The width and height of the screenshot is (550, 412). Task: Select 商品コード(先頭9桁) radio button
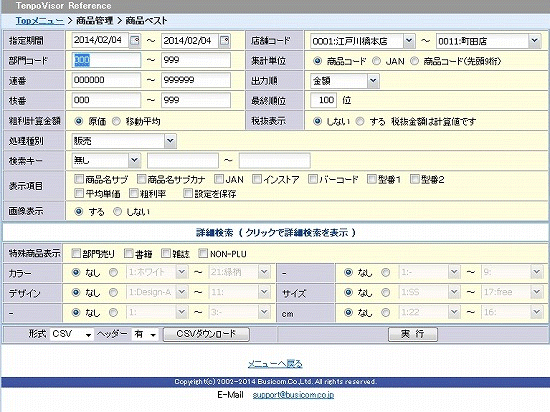click(414, 61)
